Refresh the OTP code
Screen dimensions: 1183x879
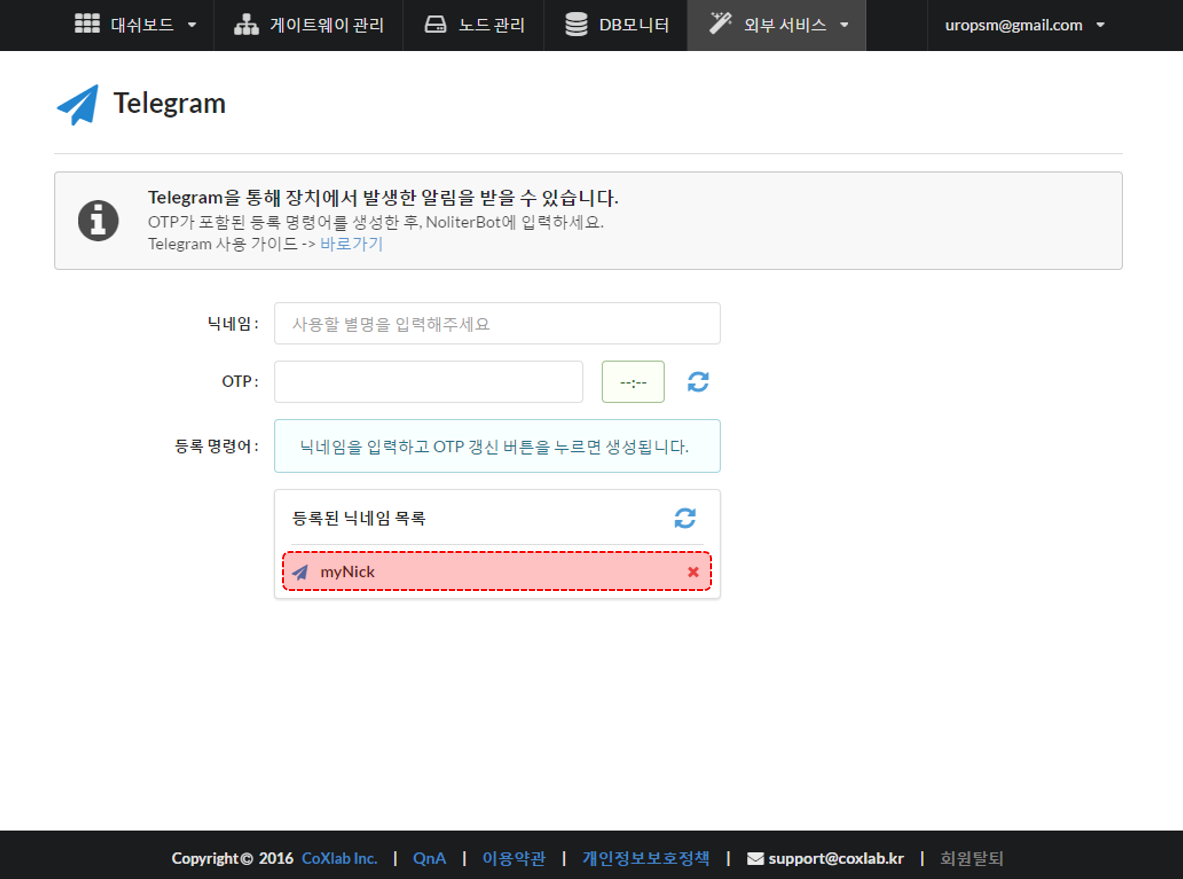click(x=698, y=382)
